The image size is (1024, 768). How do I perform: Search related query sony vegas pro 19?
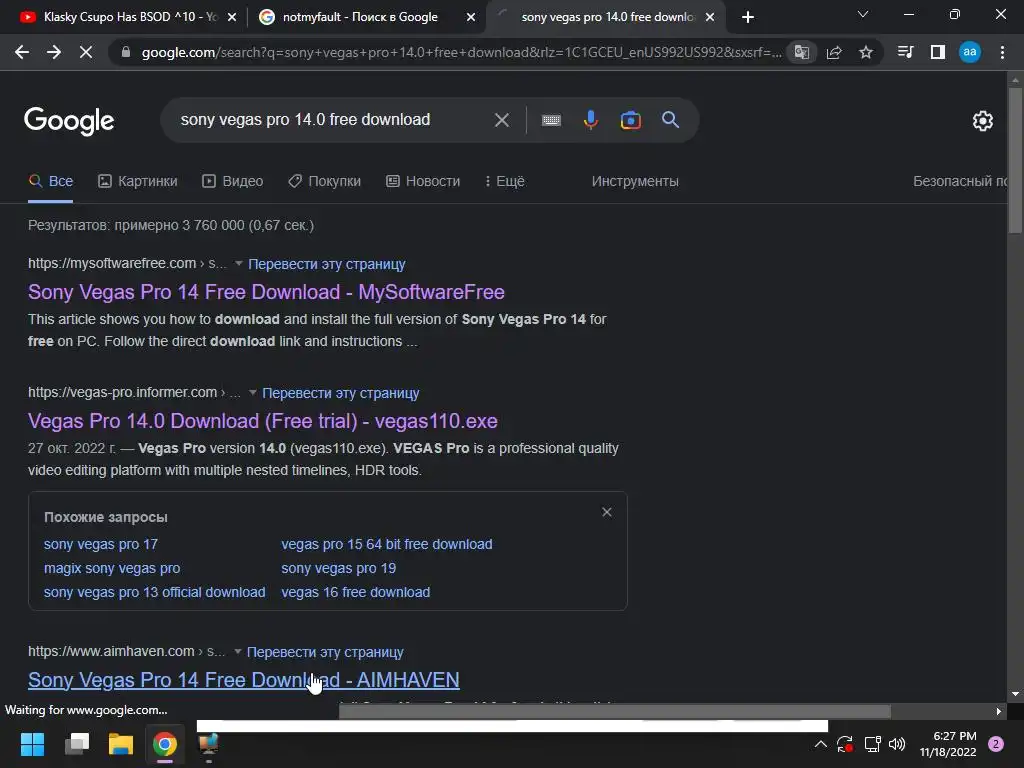point(338,568)
